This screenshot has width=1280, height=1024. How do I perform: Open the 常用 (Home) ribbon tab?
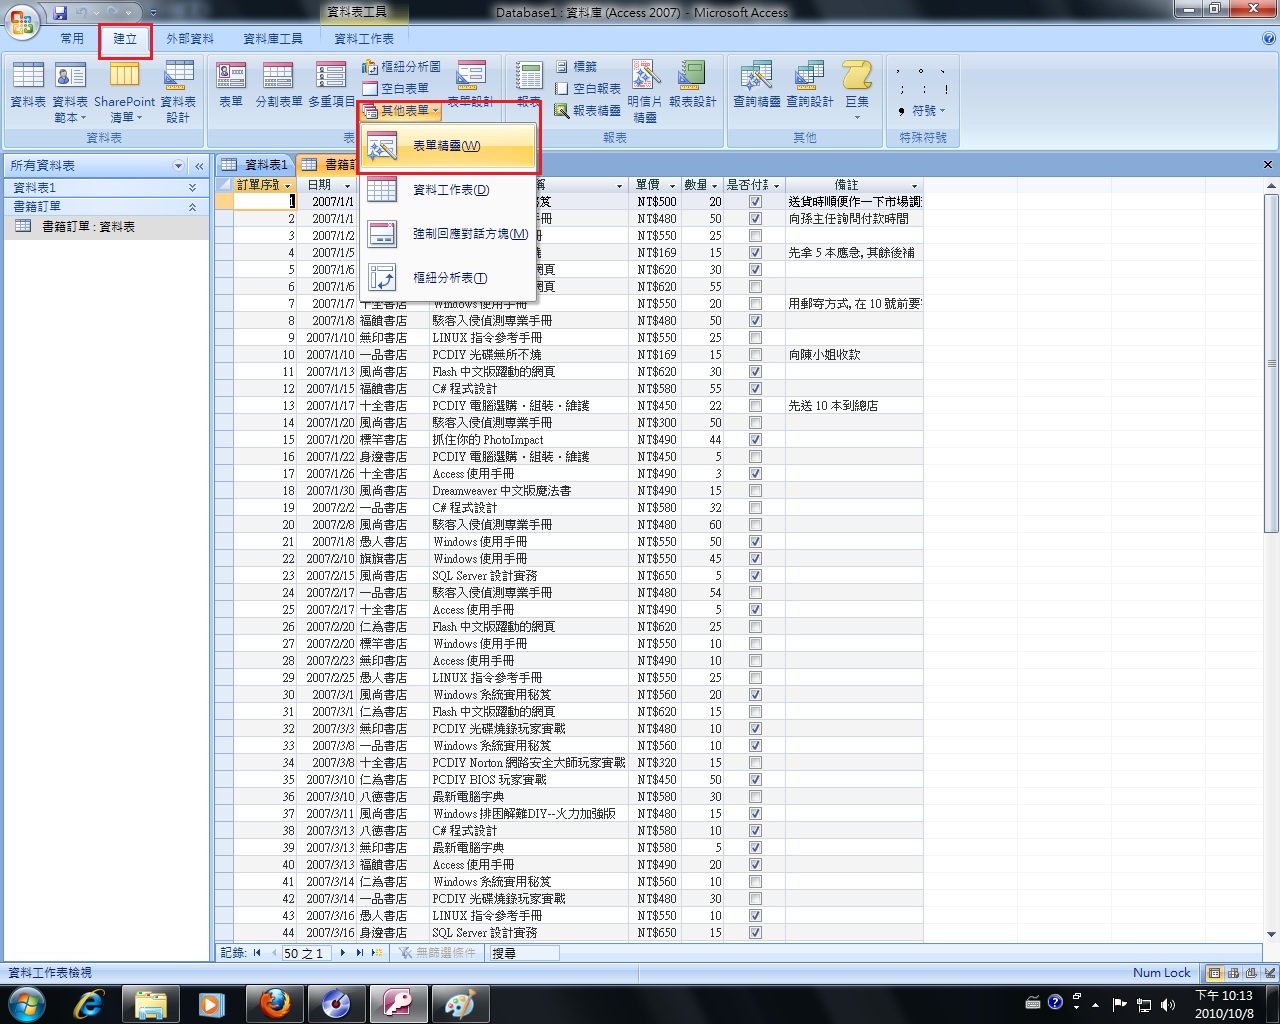pos(72,38)
